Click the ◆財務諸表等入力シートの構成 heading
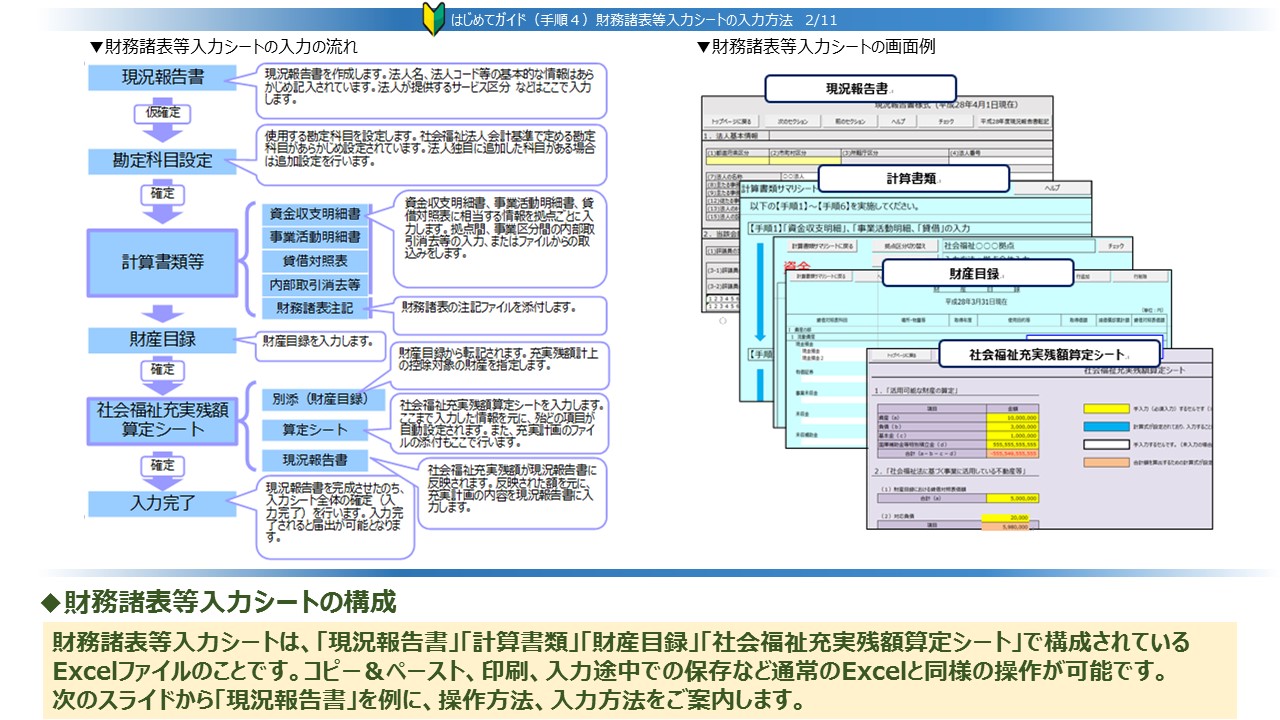 coord(218,602)
